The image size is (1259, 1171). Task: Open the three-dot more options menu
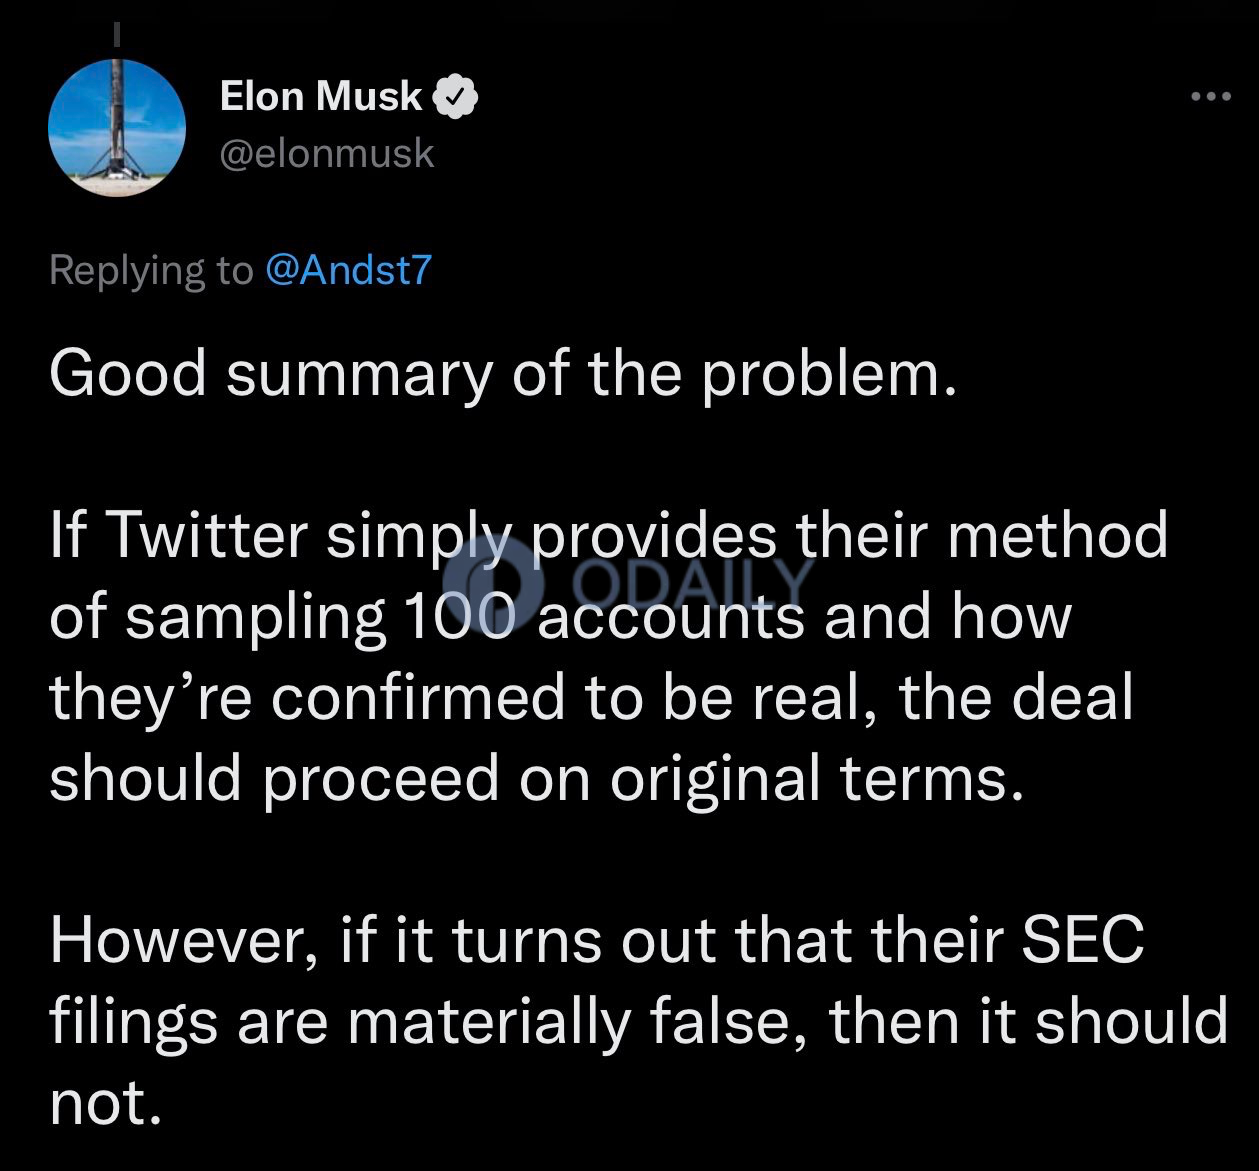tap(1211, 97)
